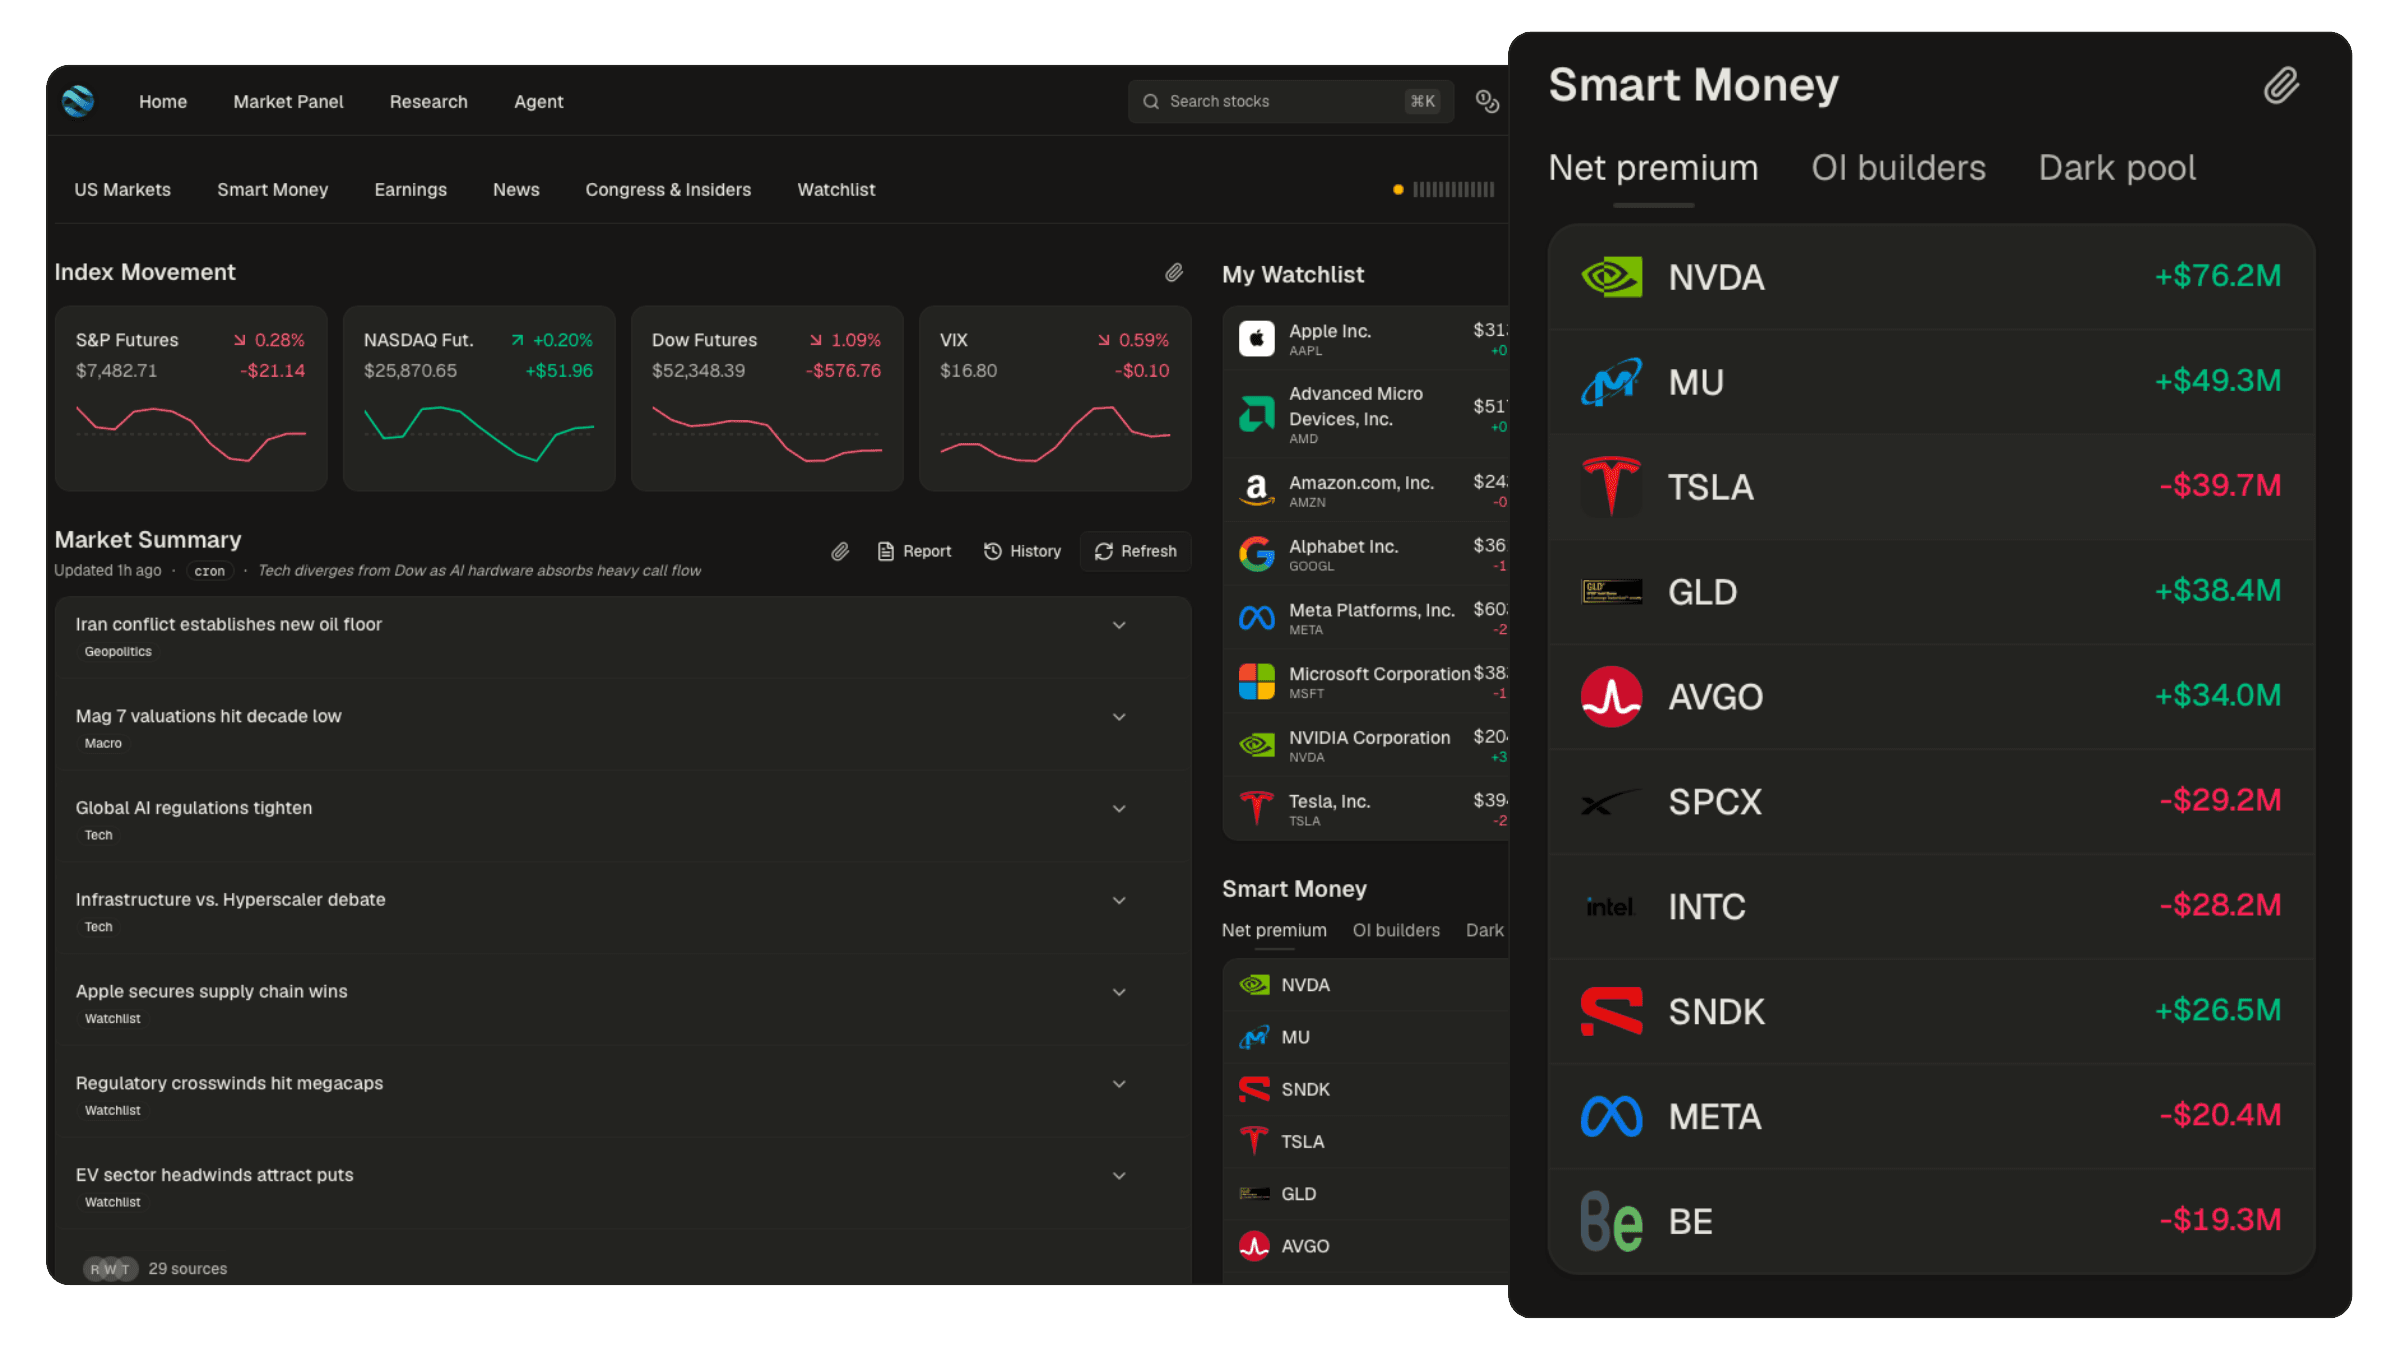
Task: Switch to the US Markets tab
Action: (x=122, y=189)
